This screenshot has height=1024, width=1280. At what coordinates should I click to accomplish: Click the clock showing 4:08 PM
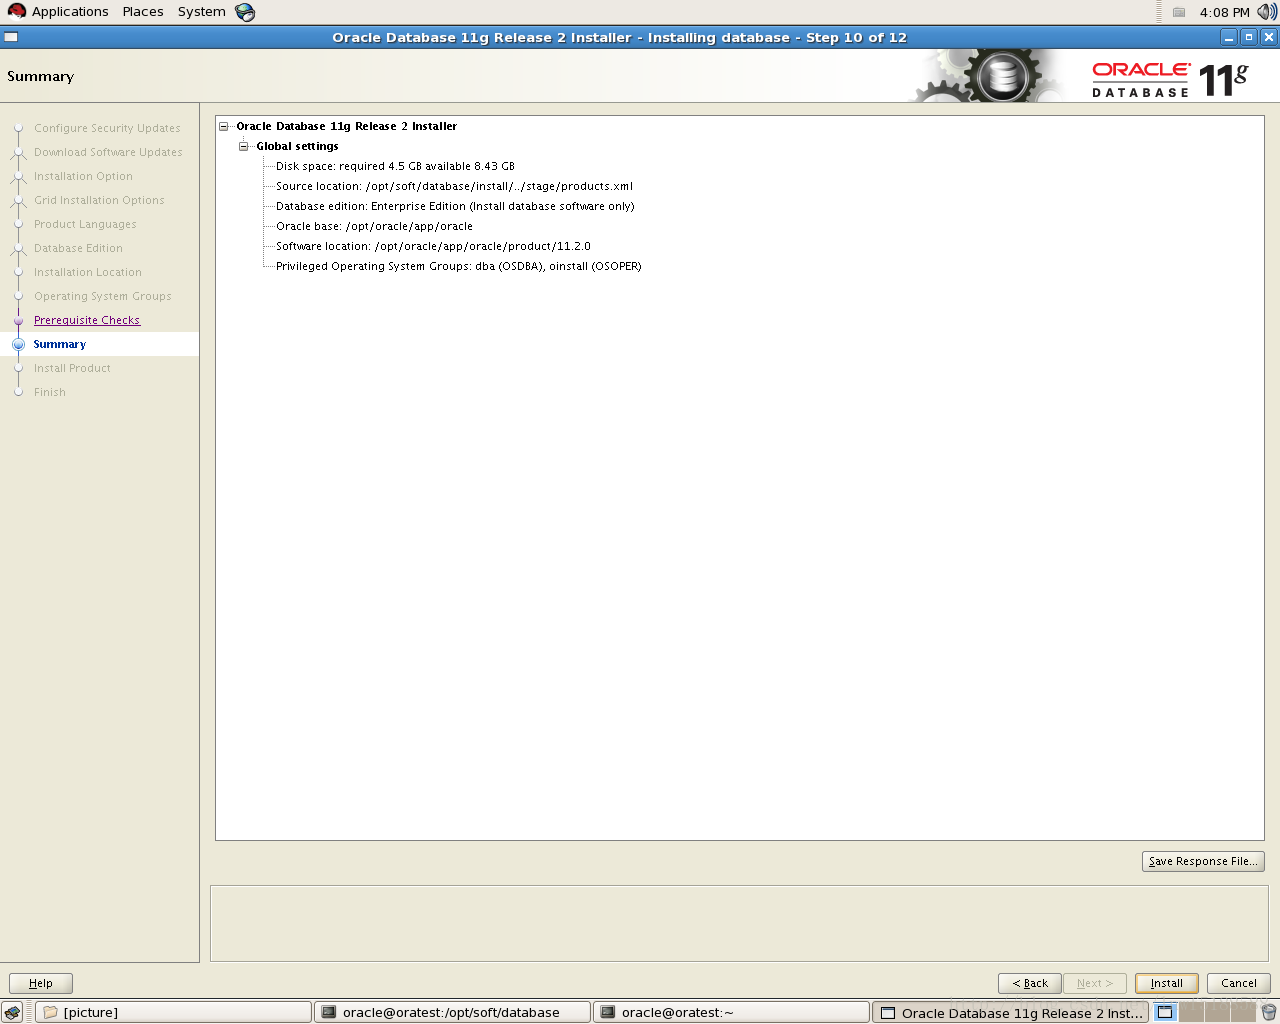[1225, 12]
